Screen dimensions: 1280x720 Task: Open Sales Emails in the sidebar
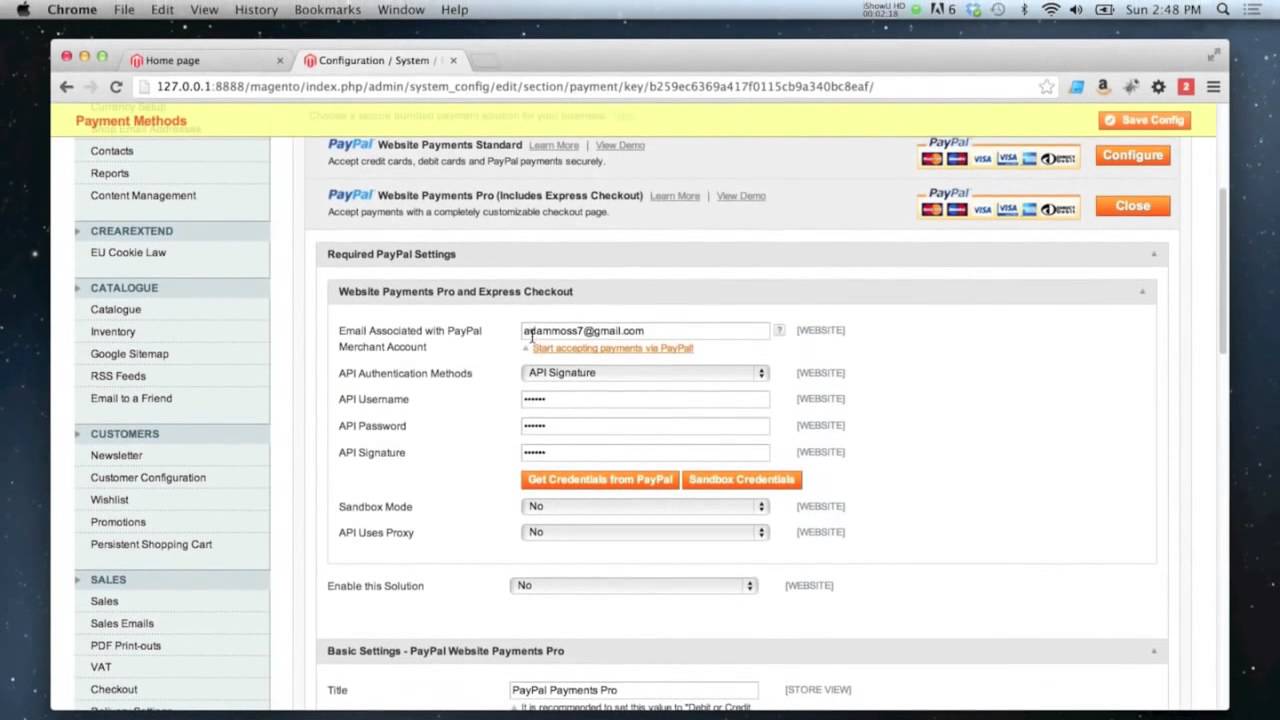coord(122,624)
